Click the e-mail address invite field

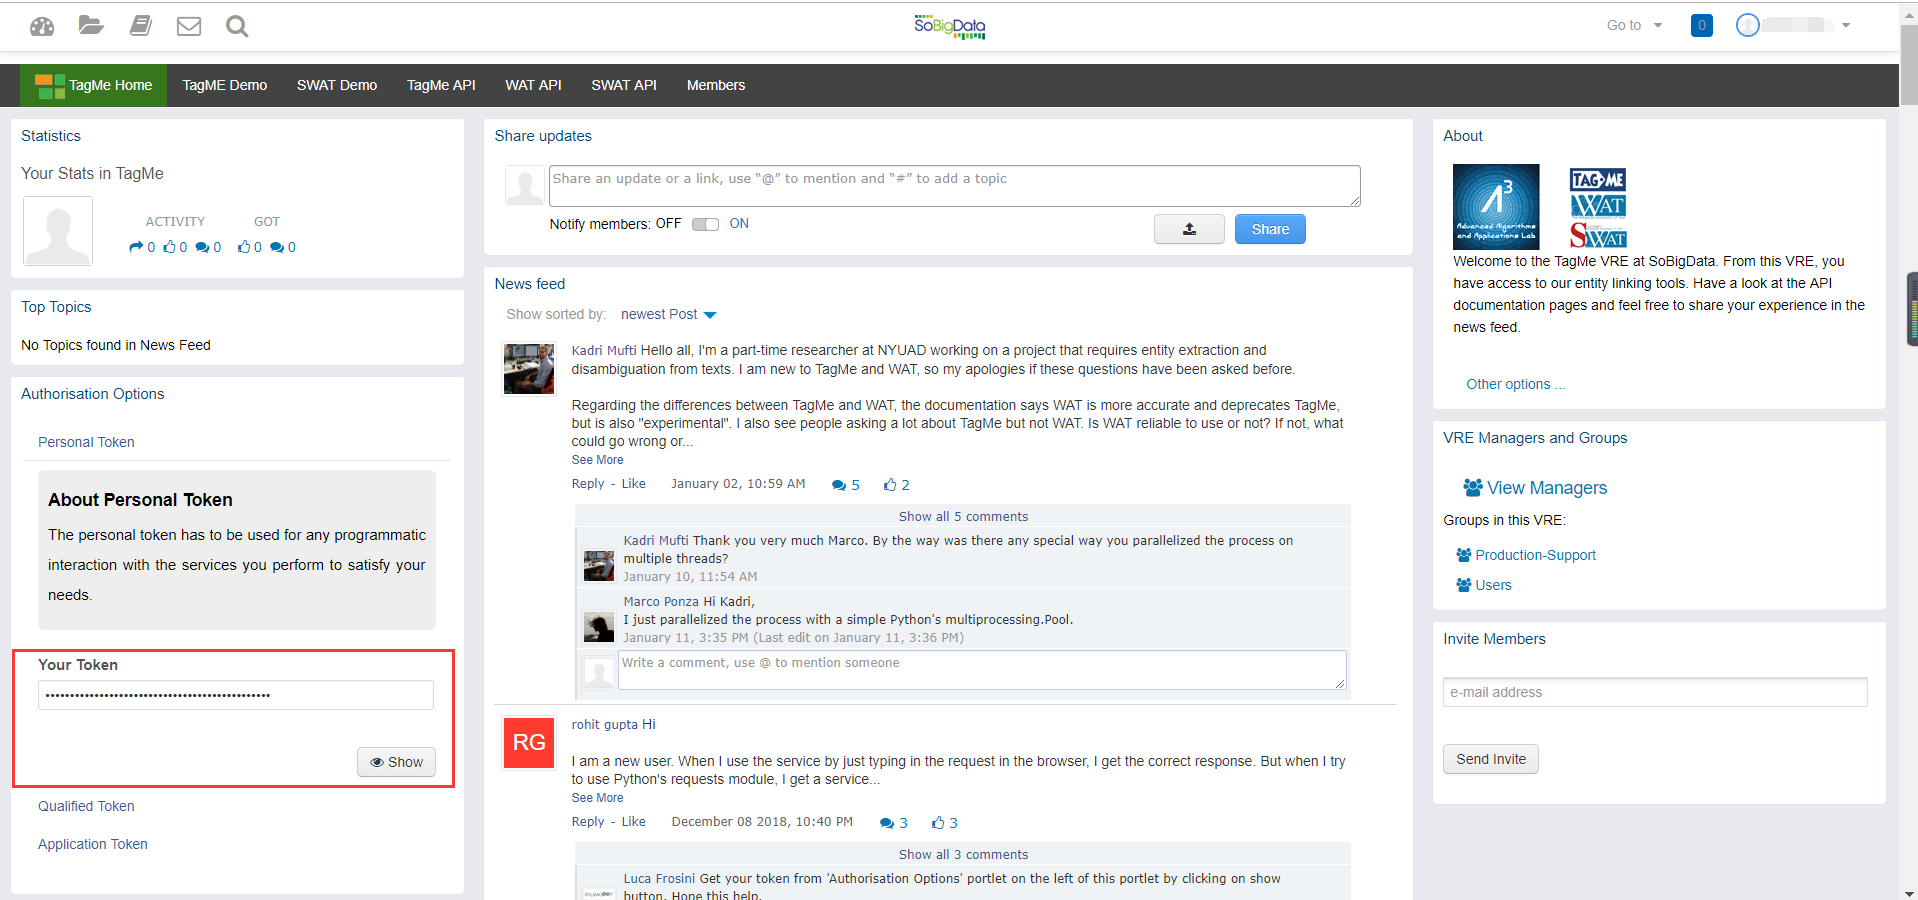pos(1655,692)
